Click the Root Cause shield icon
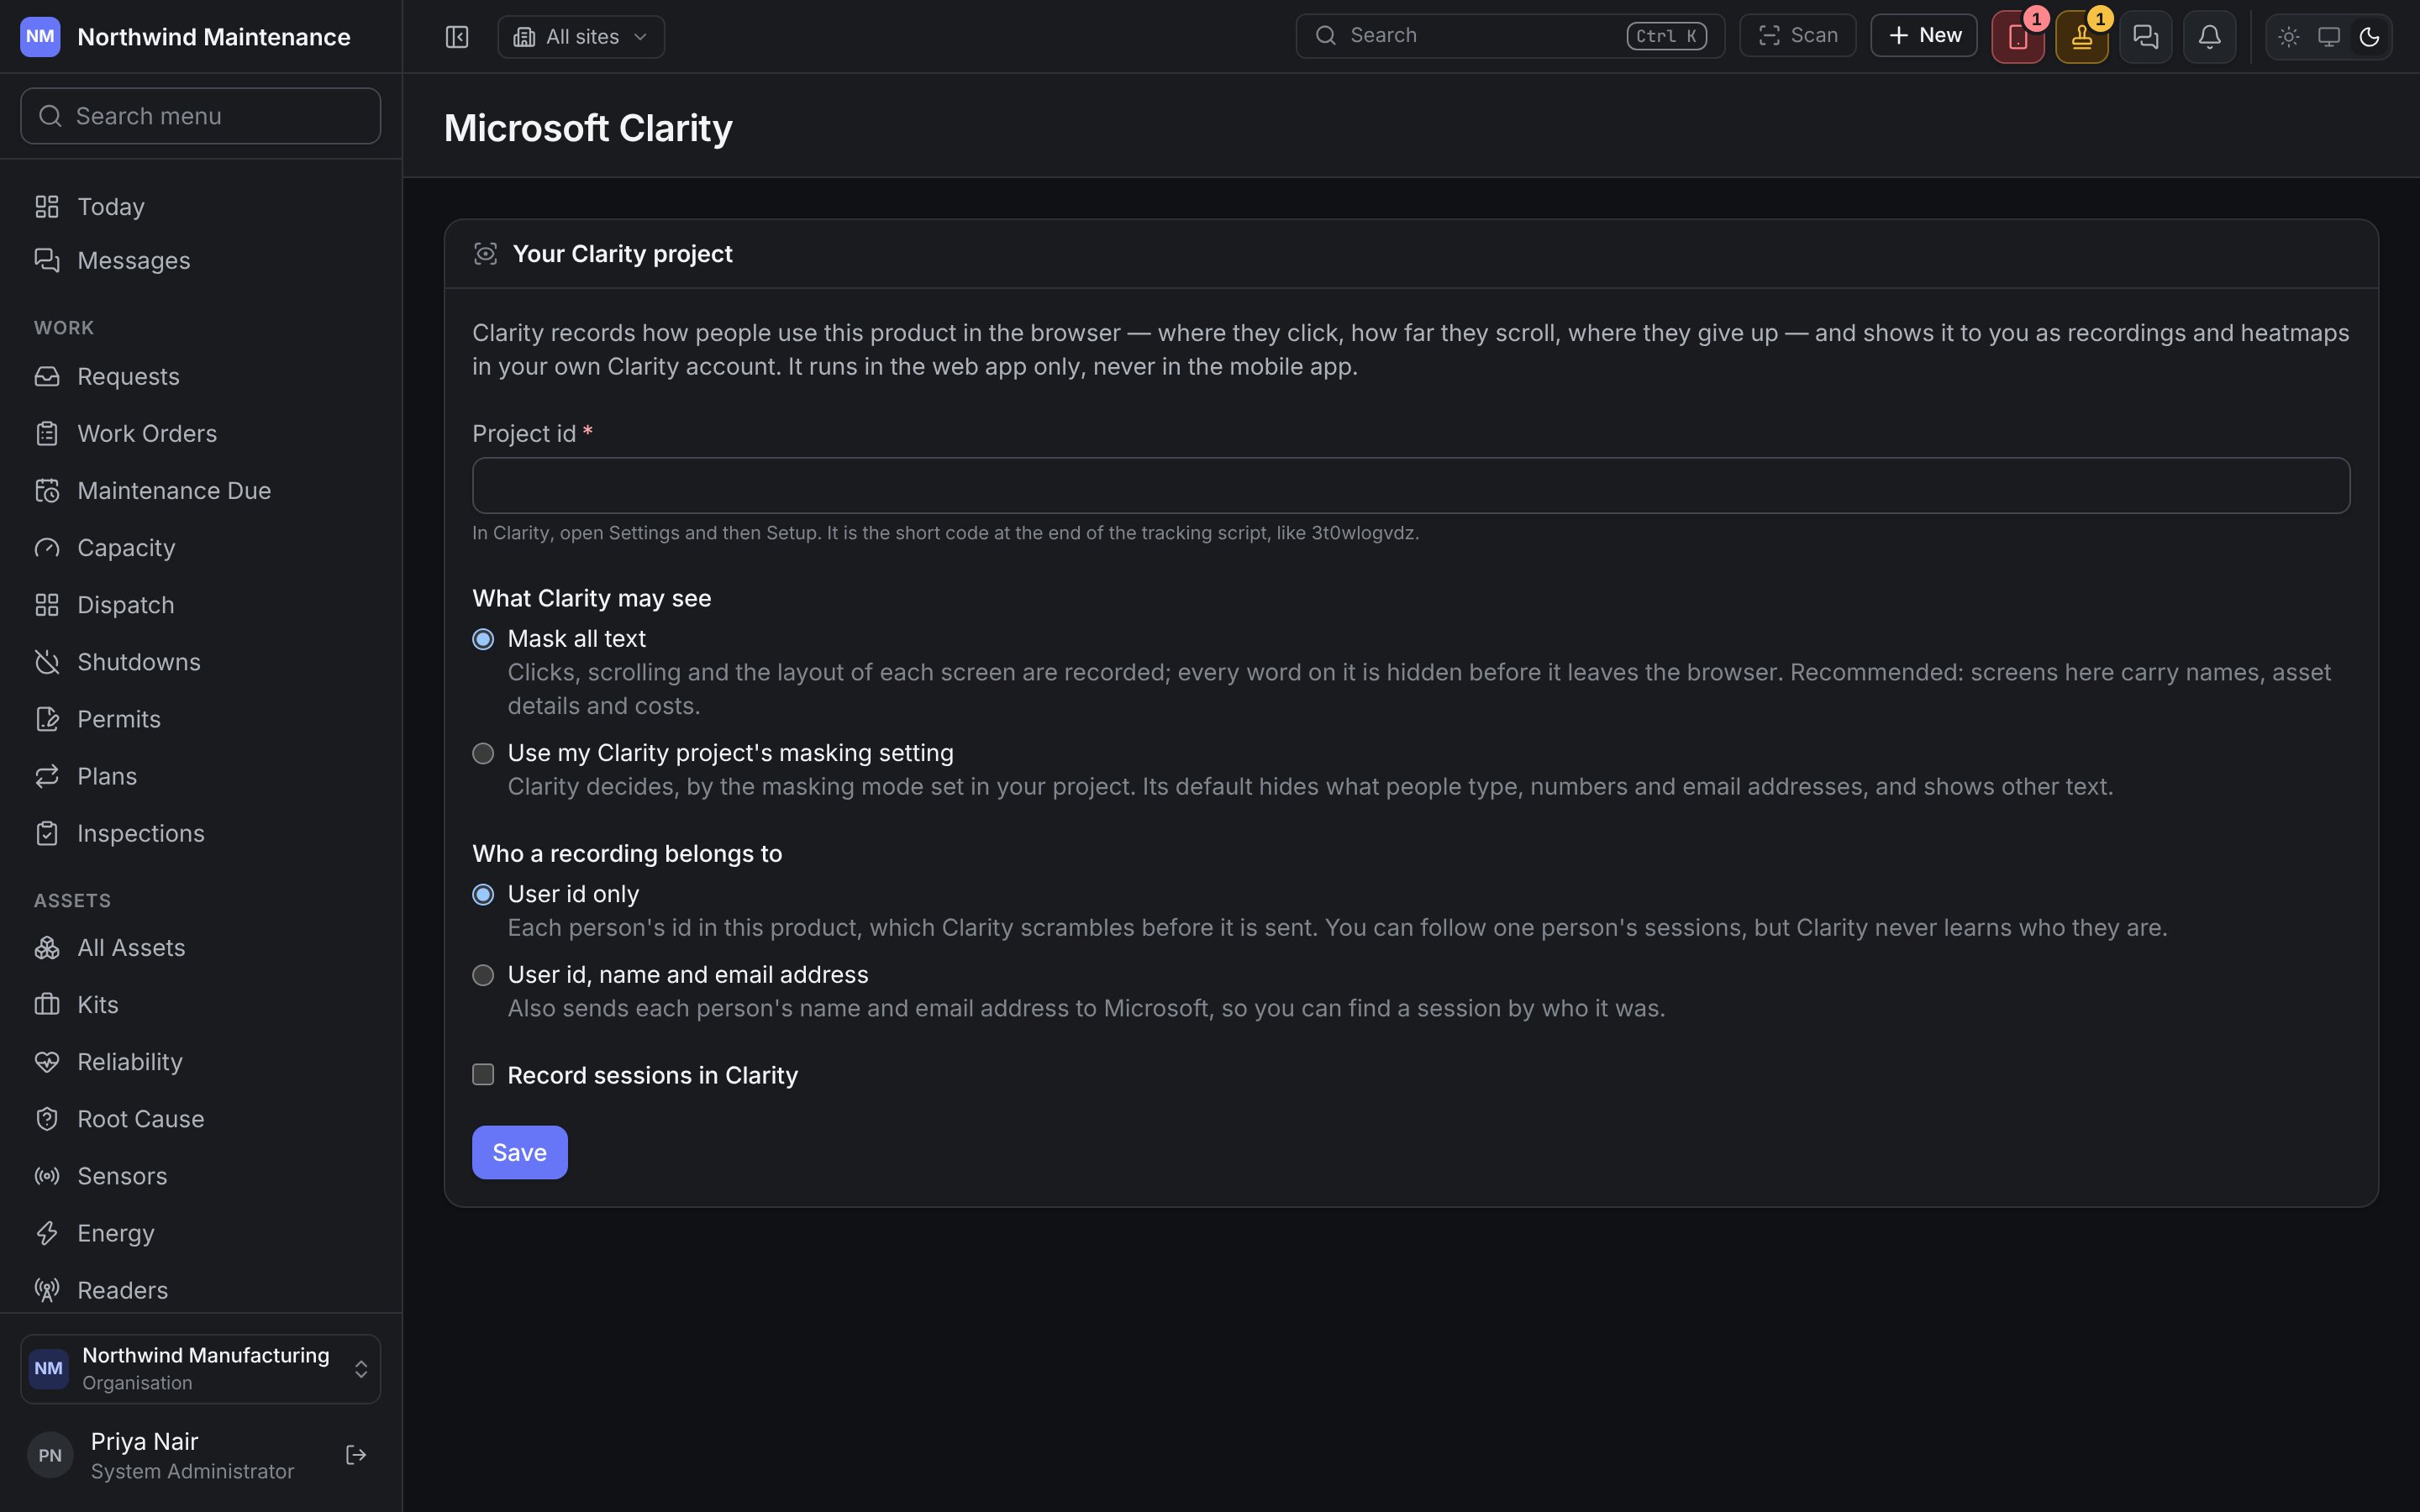This screenshot has width=2420, height=1512. 47,1119
